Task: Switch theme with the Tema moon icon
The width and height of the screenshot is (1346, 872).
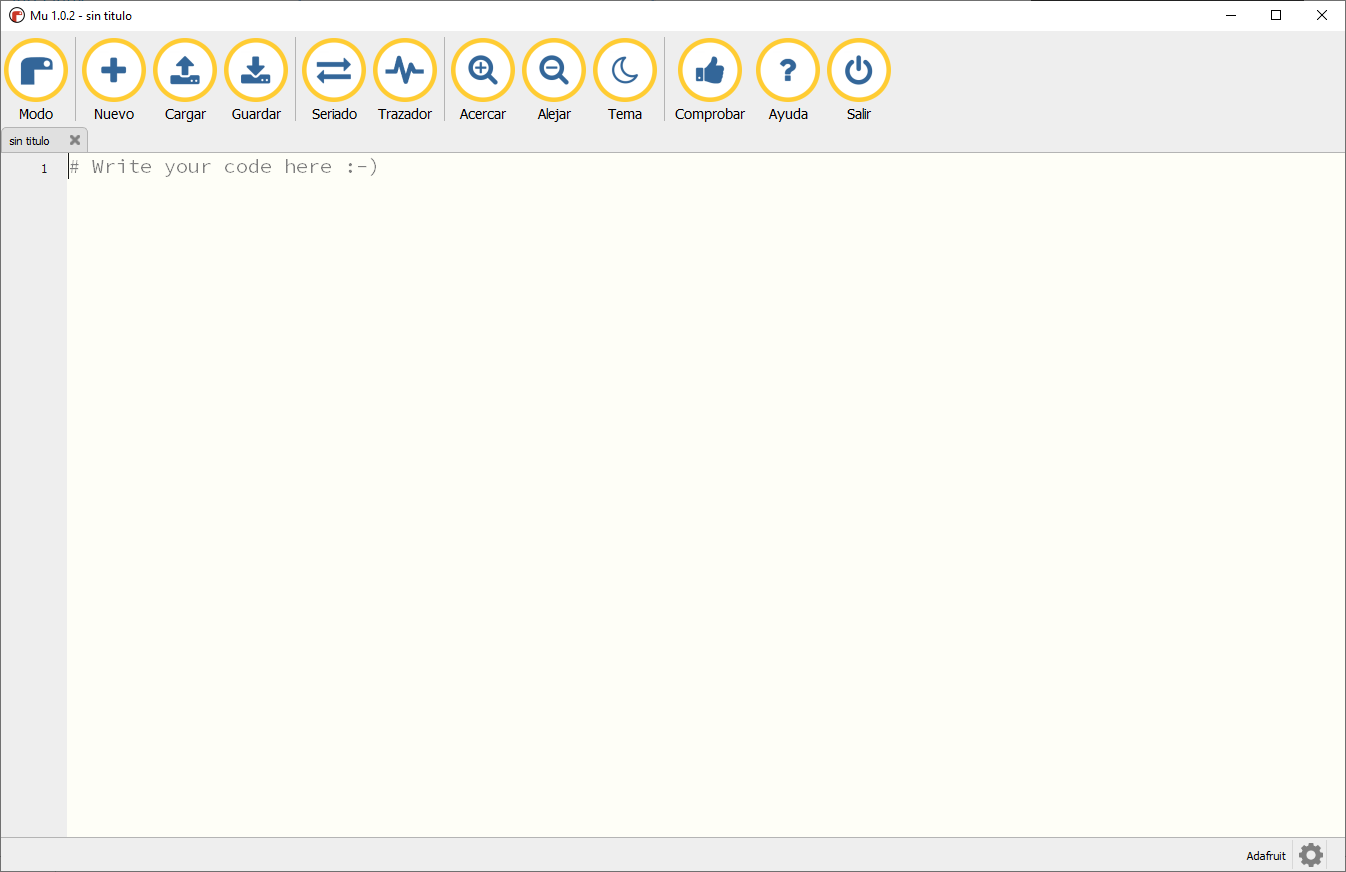Action: click(x=625, y=80)
